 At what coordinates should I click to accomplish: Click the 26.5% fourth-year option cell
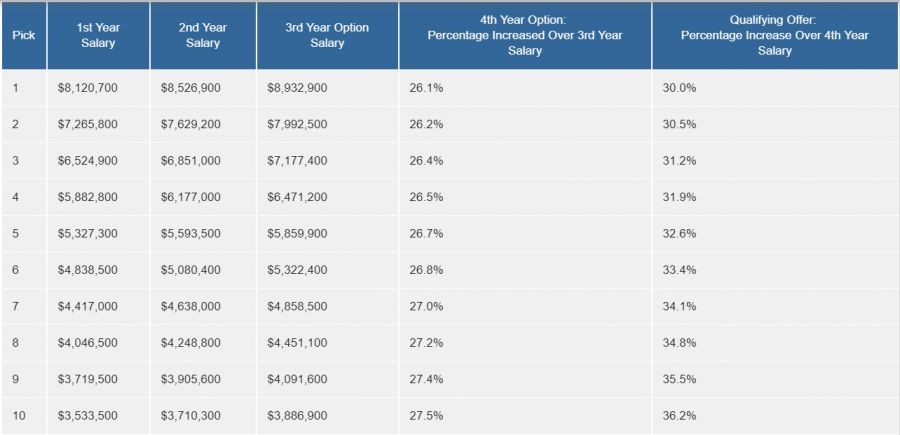[427, 197]
